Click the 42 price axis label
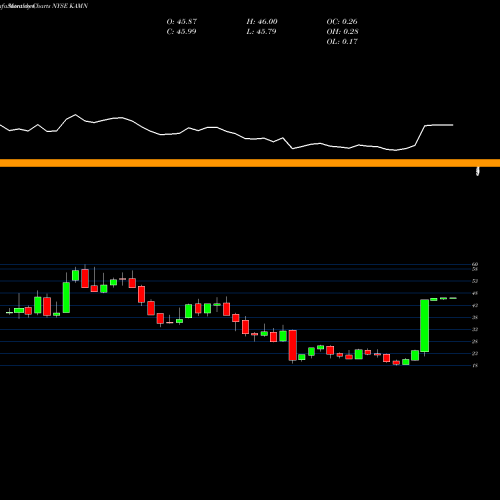Image resolution: width=500 pixels, height=500 pixels. (475, 305)
